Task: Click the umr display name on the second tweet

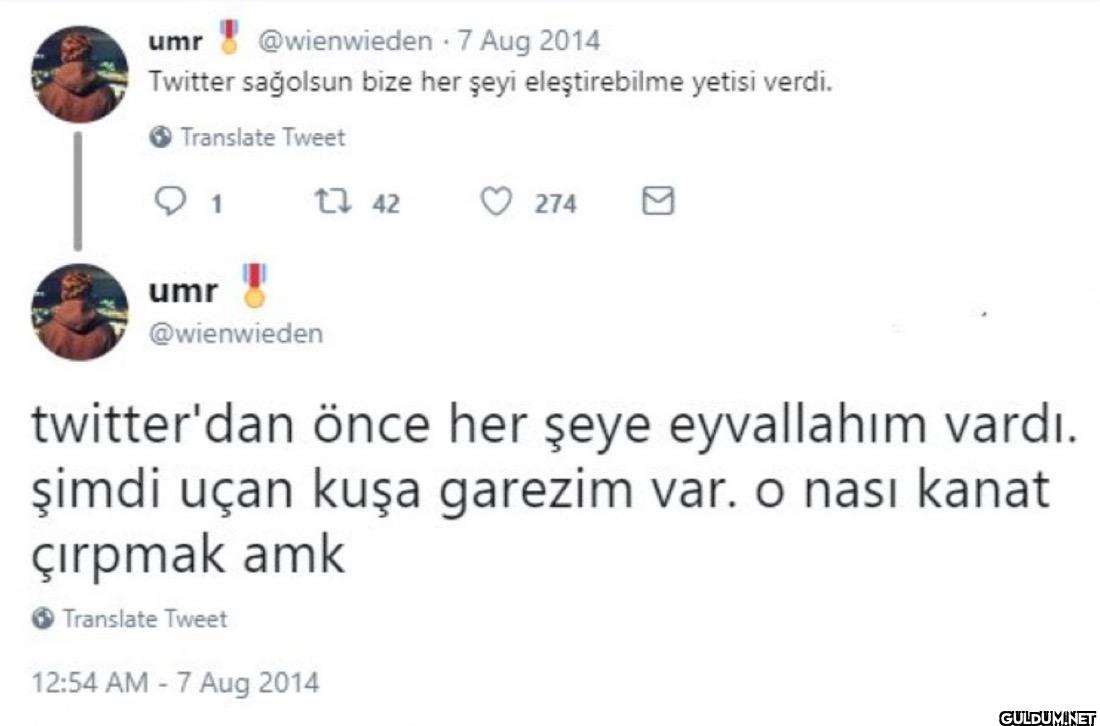Action: pyautogui.click(x=182, y=291)
